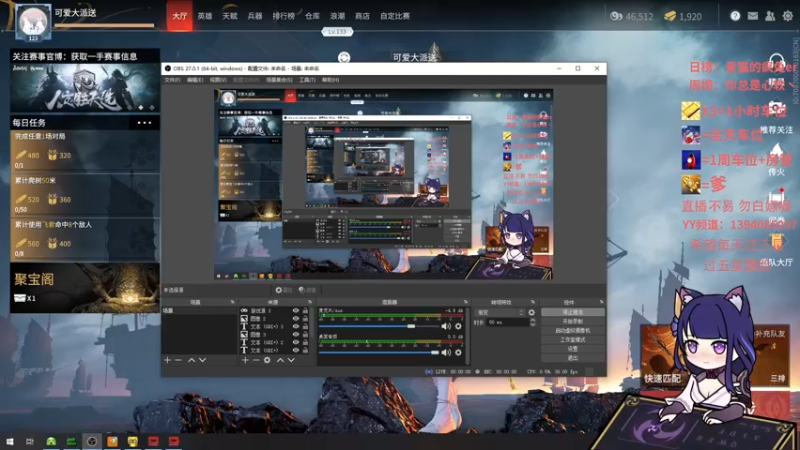Open OBS 场景集合(S) menu
Viewport: 800px width, 450px height.
(279, 80)
